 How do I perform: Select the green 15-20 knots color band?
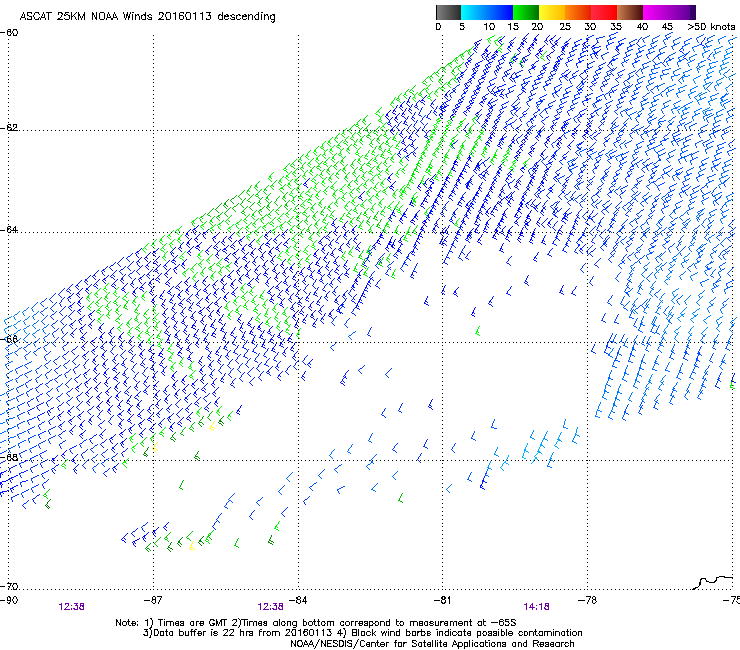pos(527,12)
